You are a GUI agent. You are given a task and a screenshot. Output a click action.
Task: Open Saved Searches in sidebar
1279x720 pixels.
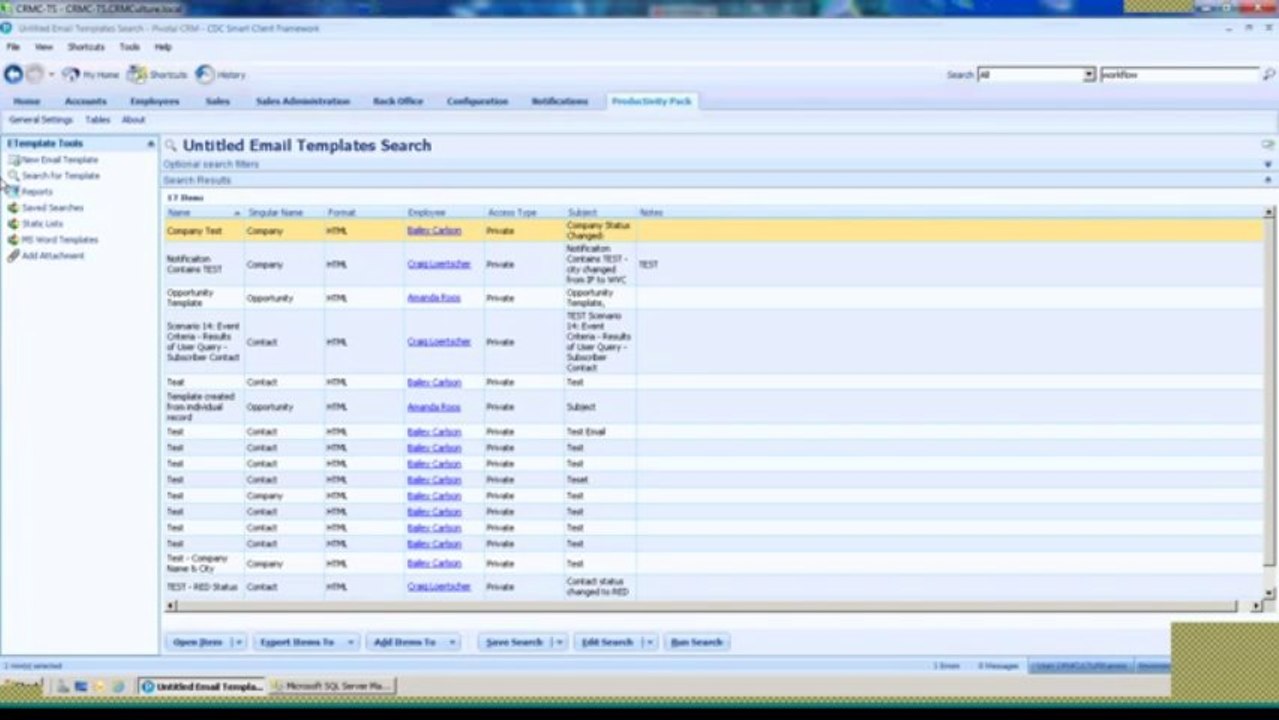tap(46, 208)
